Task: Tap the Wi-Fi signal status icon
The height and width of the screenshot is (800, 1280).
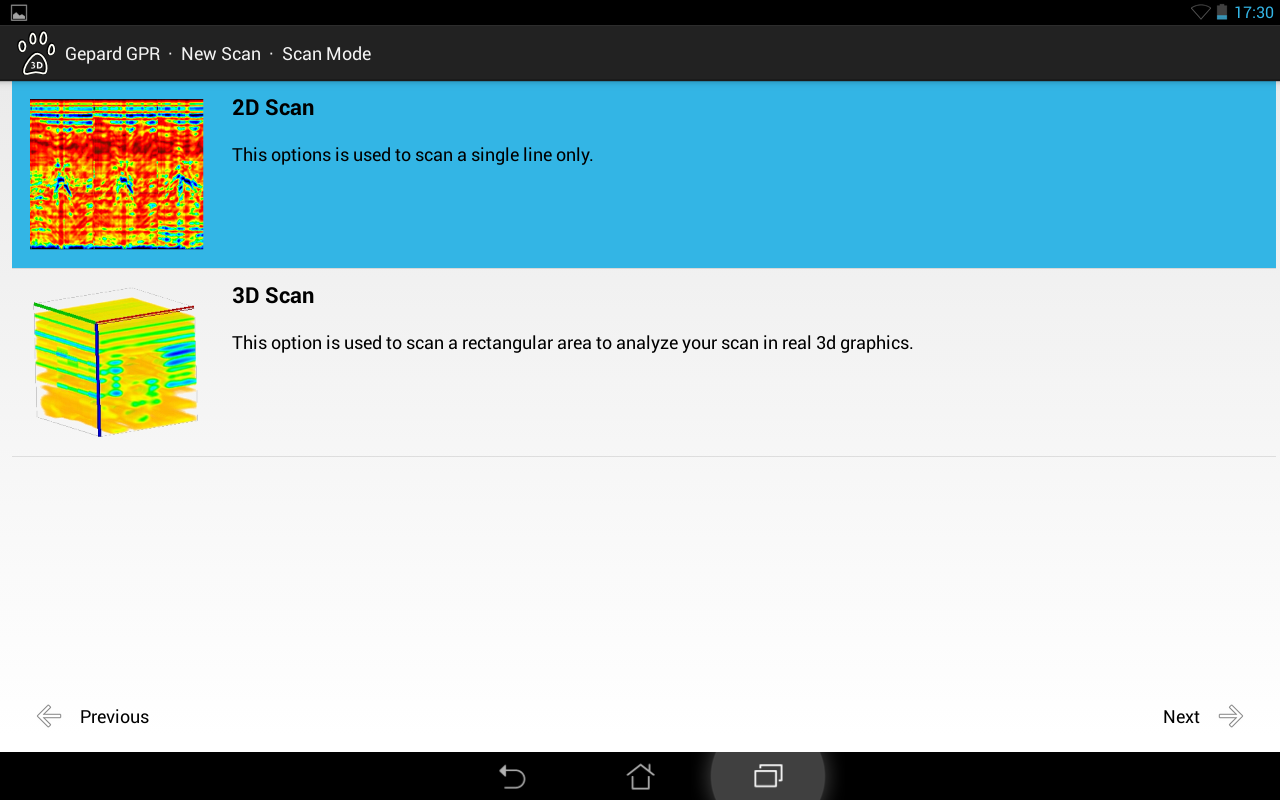Action: (1201, 12)
